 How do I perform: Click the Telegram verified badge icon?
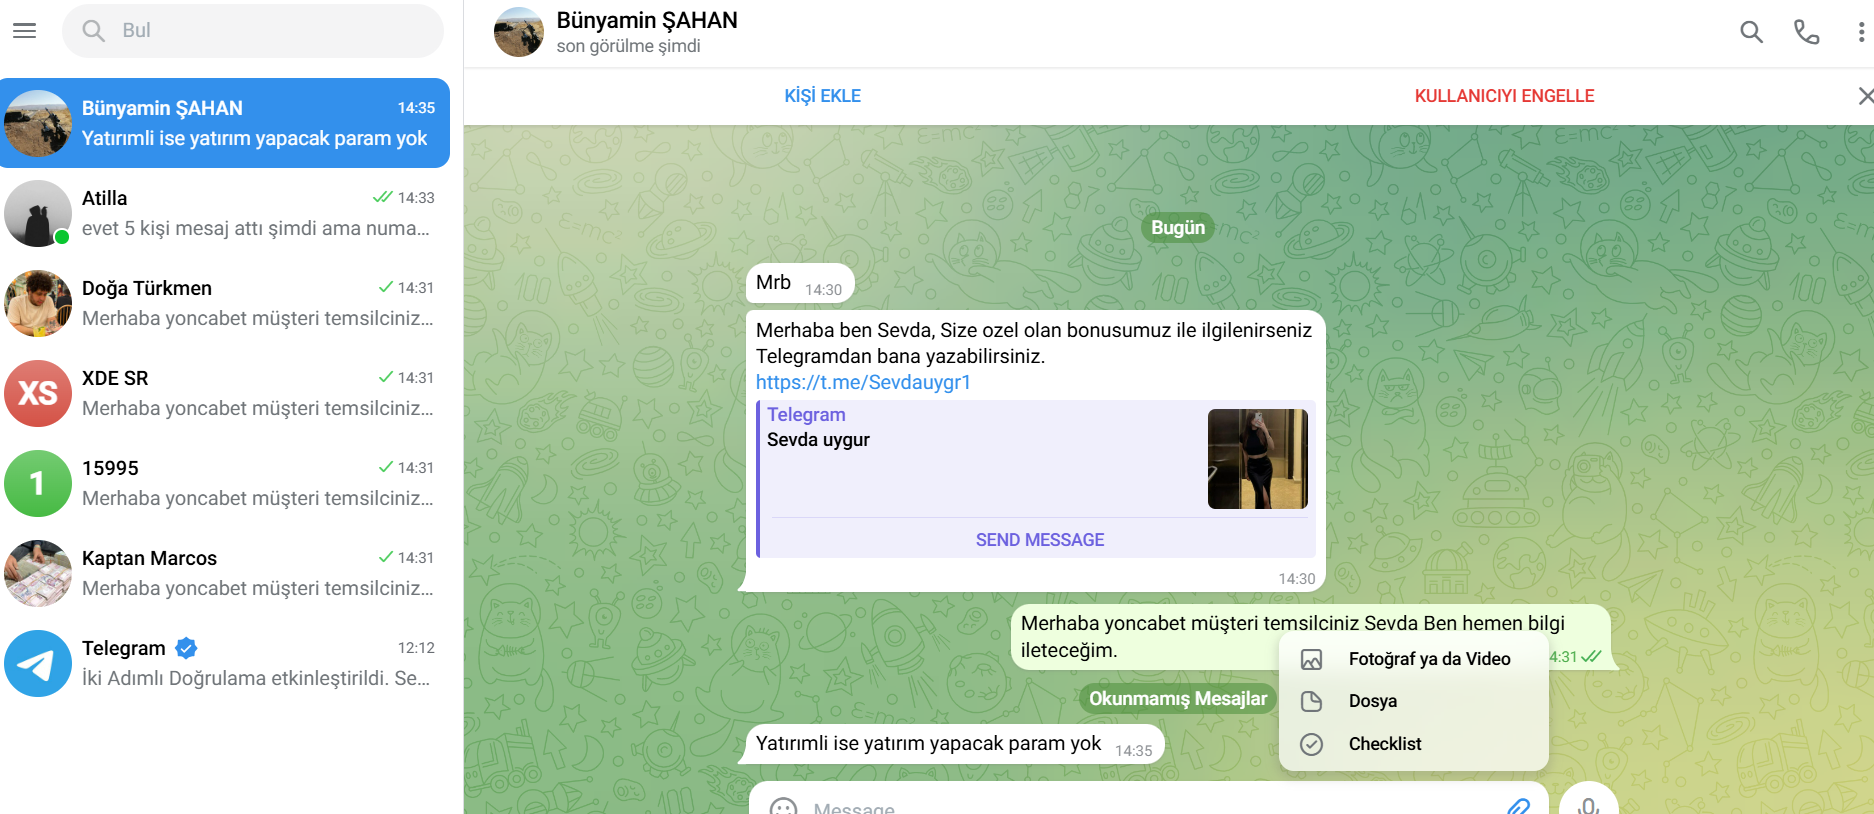click(x=186, y=648)
